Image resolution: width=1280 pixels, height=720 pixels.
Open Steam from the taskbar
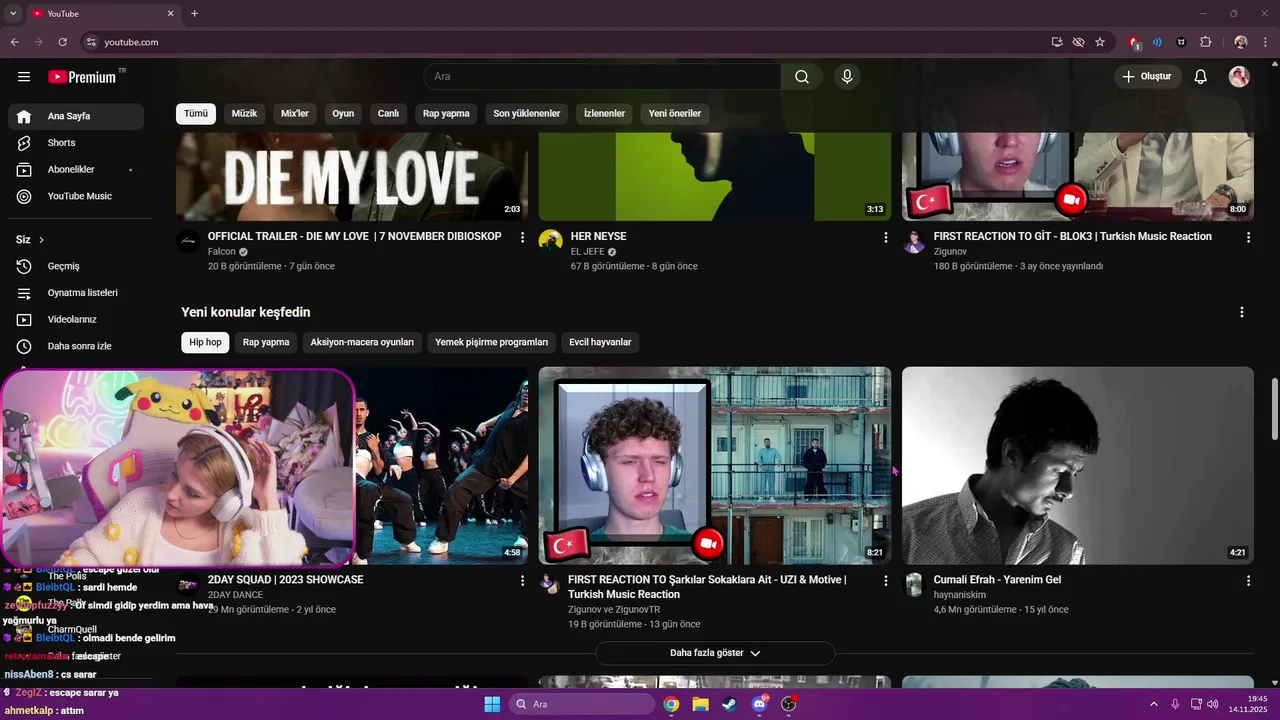[729, 704]
